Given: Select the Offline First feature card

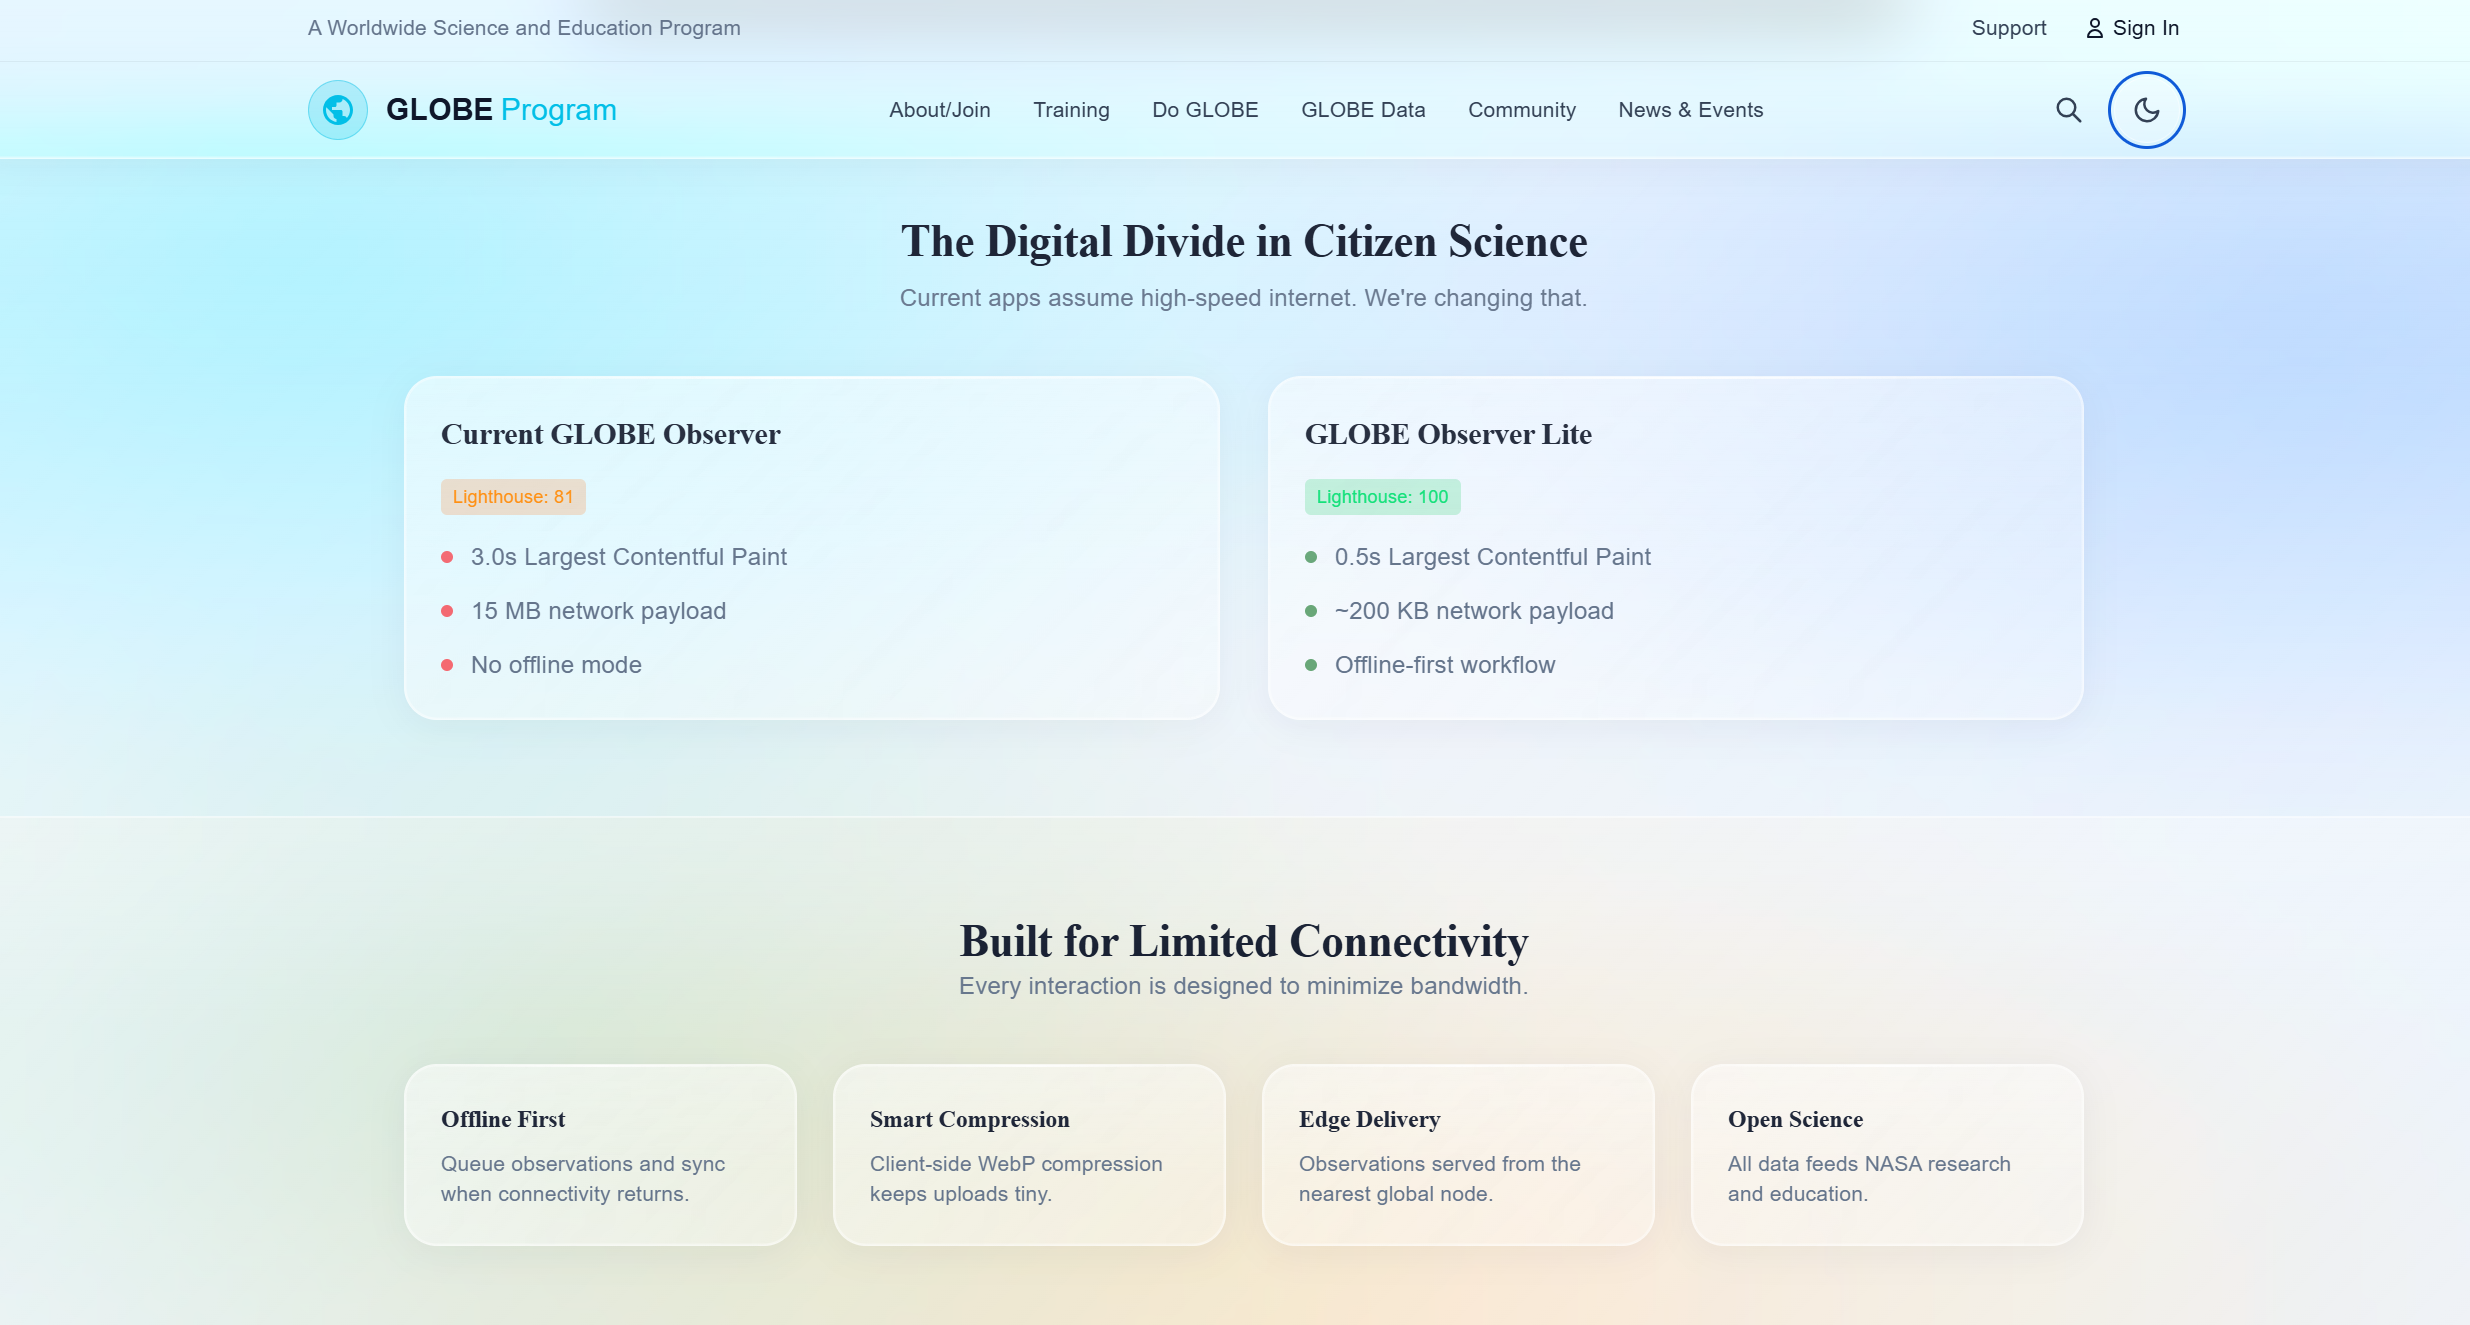Looking at the screenshot, I should (600, 1154).
